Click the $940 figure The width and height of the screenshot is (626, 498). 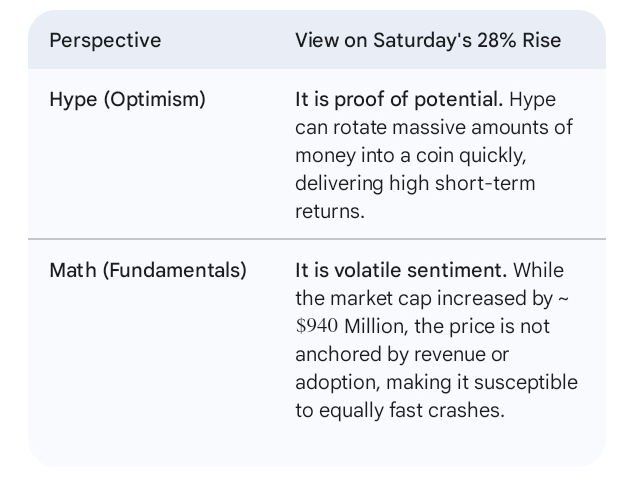[318, 326]
